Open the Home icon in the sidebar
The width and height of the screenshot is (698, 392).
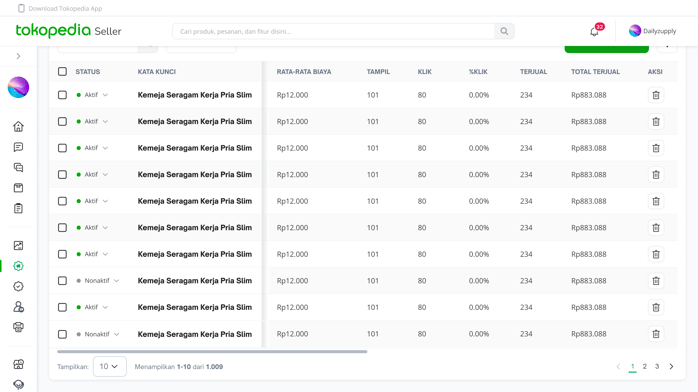tap(18, 126)
